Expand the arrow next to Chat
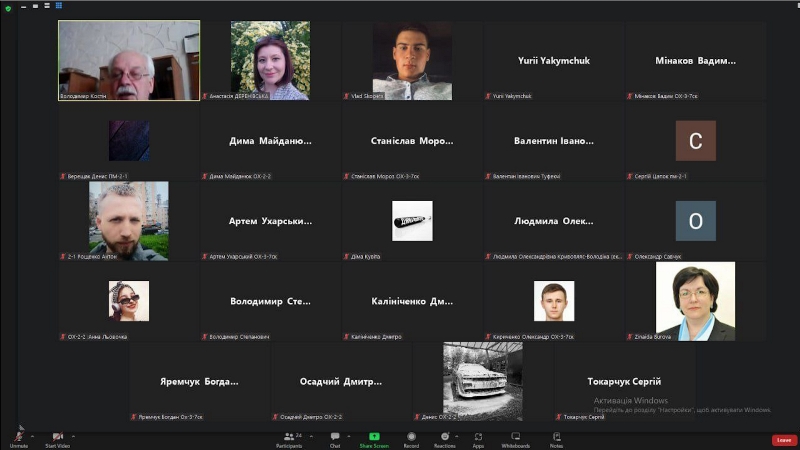Screen dimensions: 800x450 [348, 437]
